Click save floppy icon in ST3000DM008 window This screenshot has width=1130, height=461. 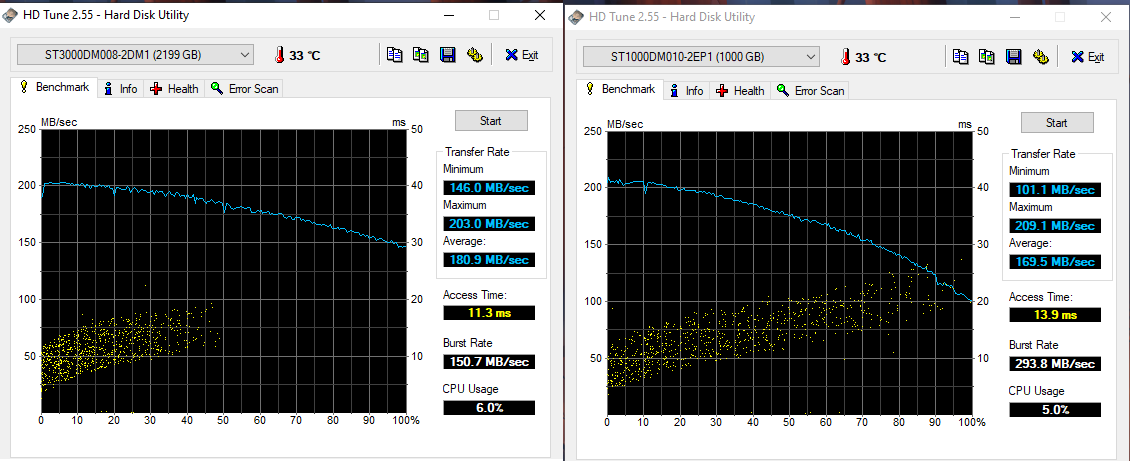[x=448, y=55]
